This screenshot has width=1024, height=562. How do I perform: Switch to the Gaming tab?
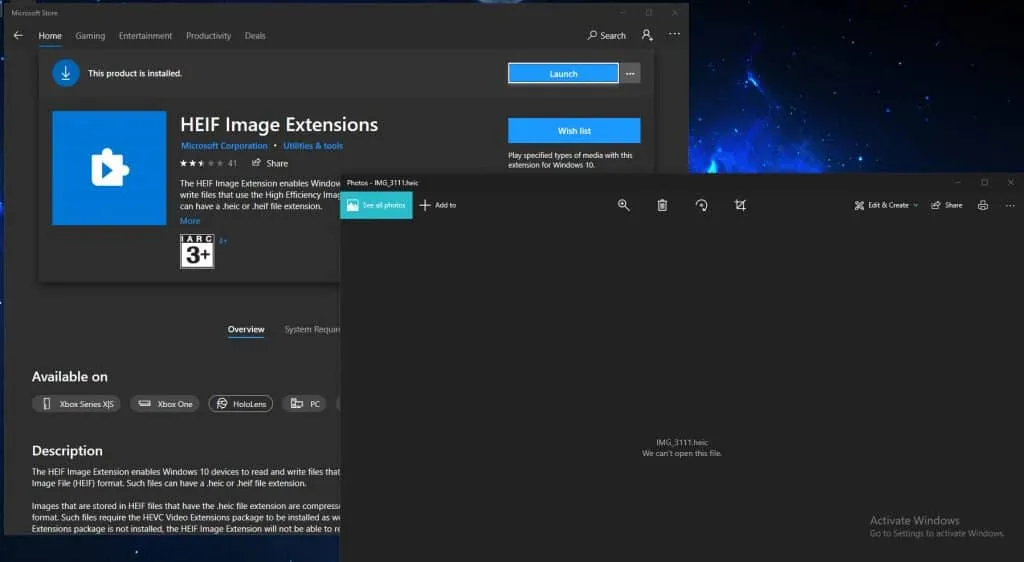pyautogui.click(x=90, y=36)
